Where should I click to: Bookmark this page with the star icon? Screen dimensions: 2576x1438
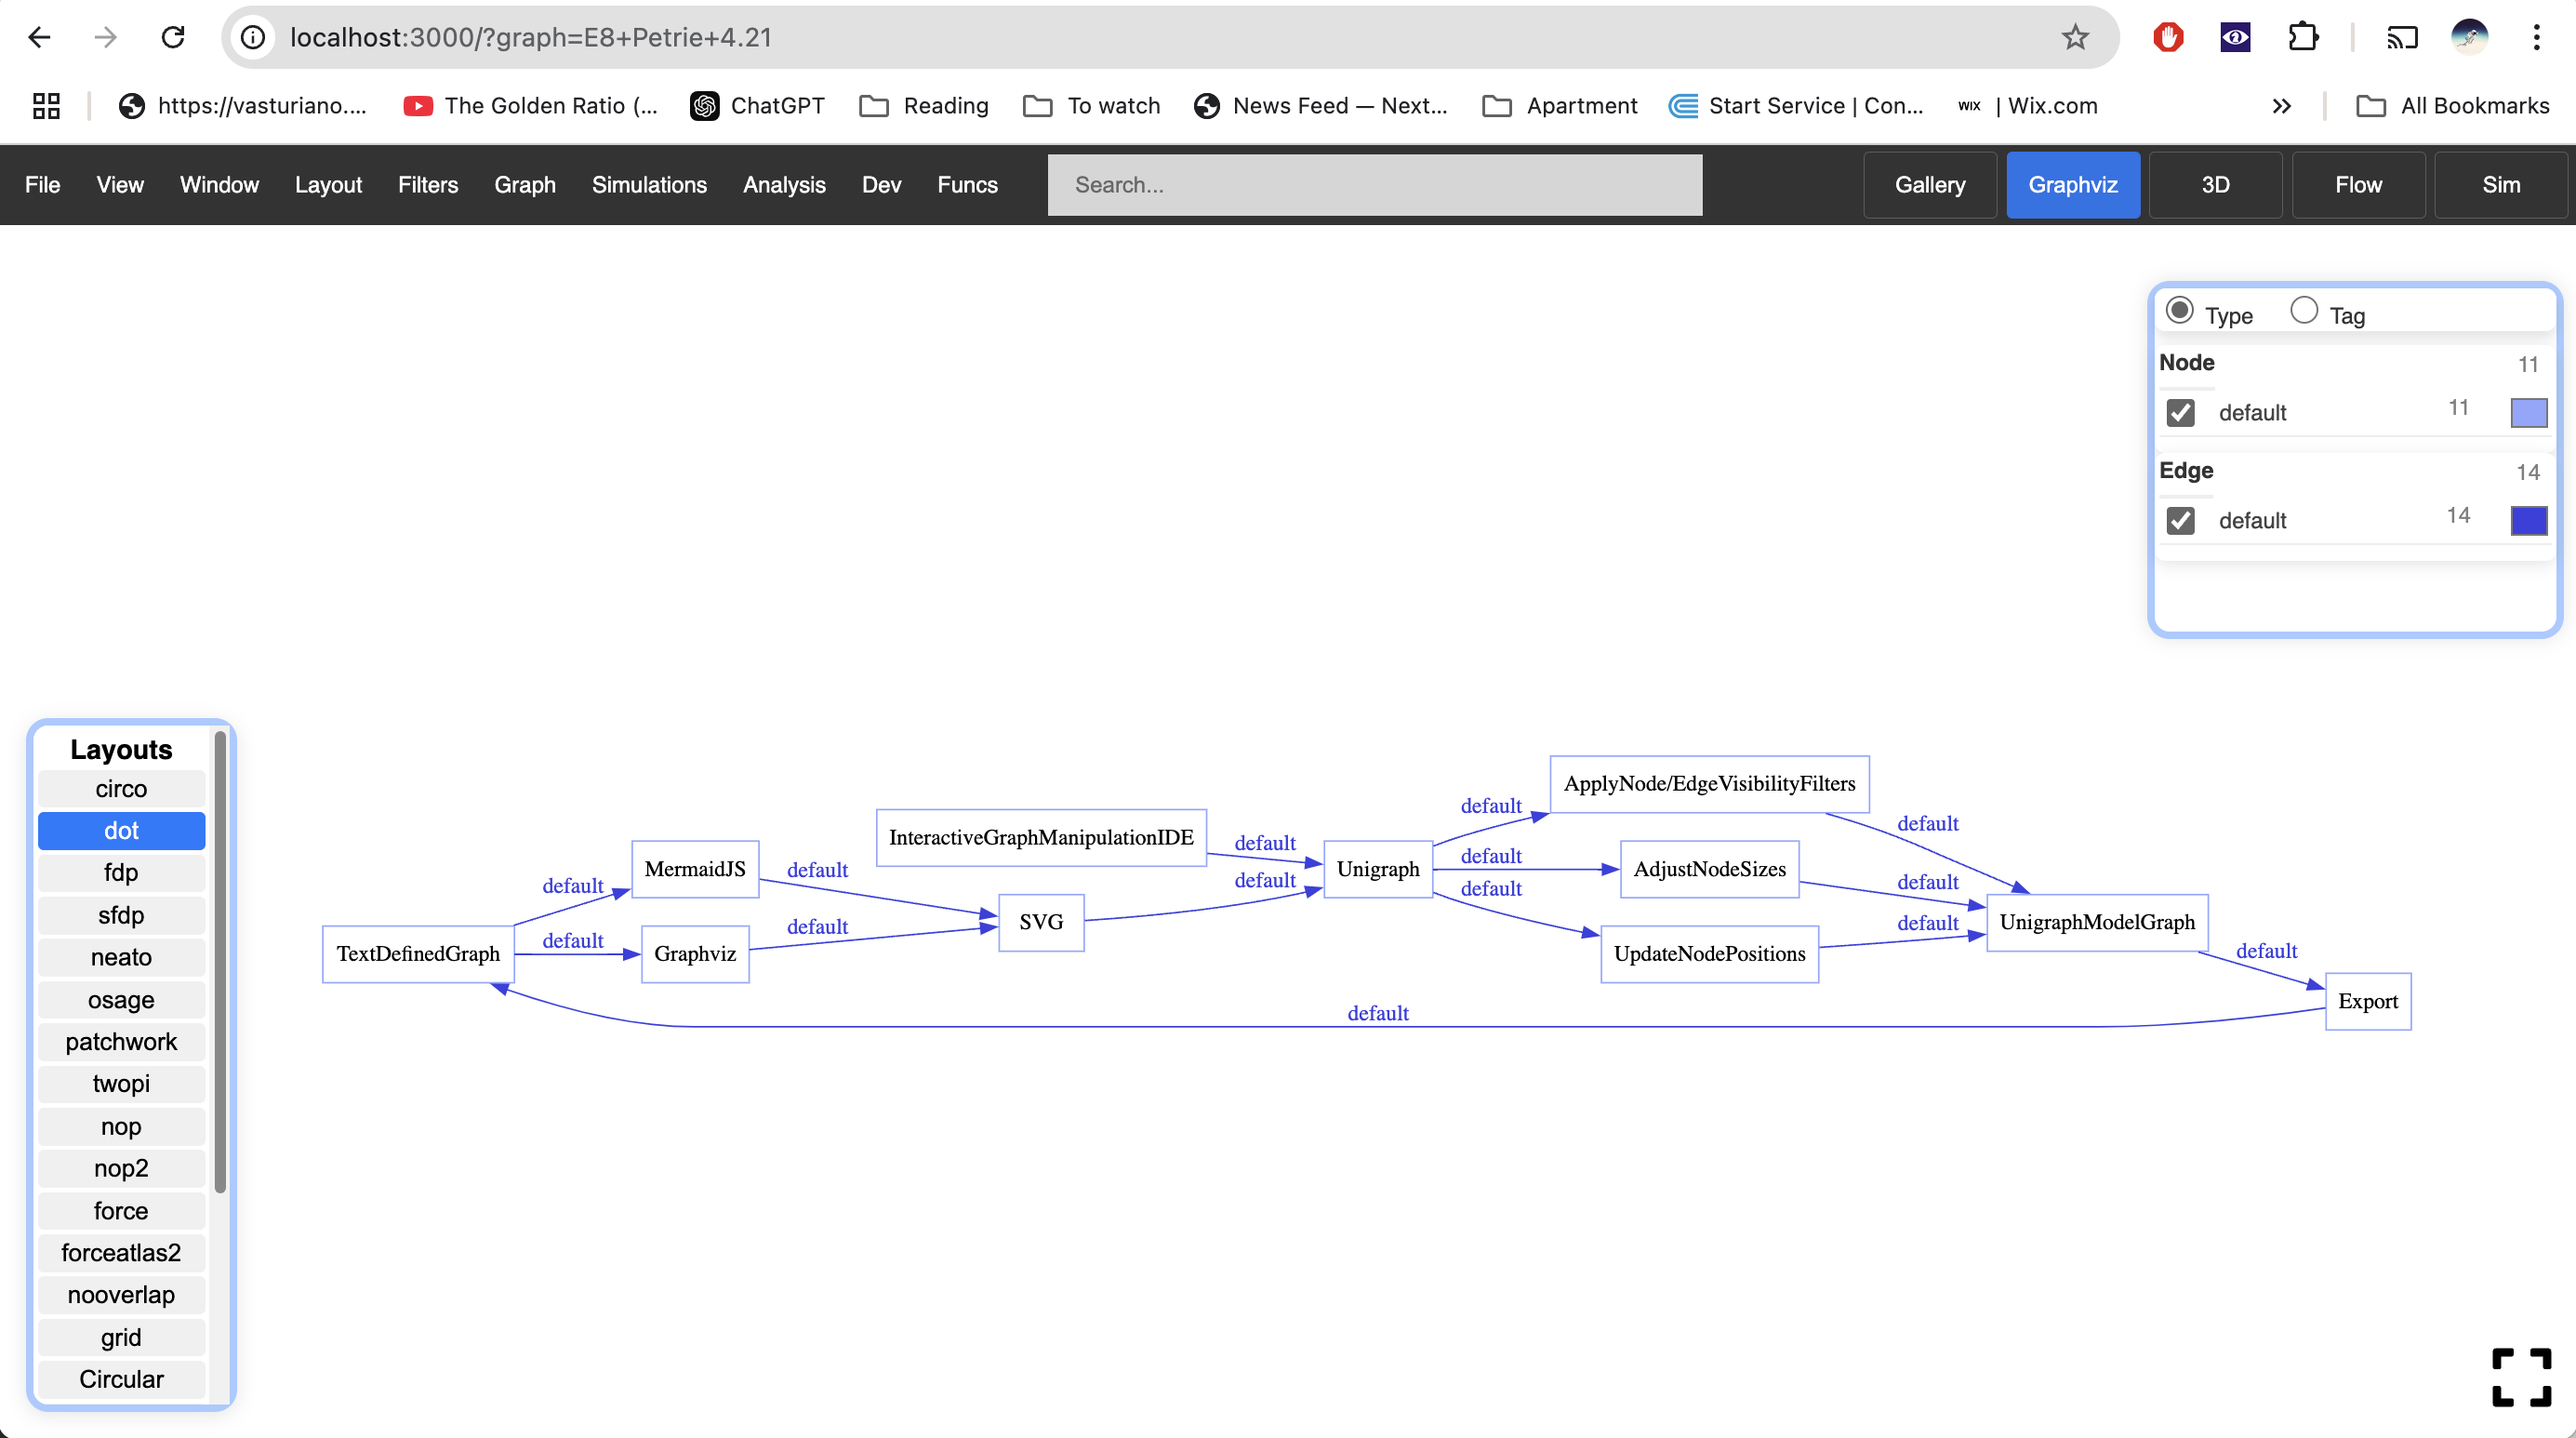[2075, 37]
